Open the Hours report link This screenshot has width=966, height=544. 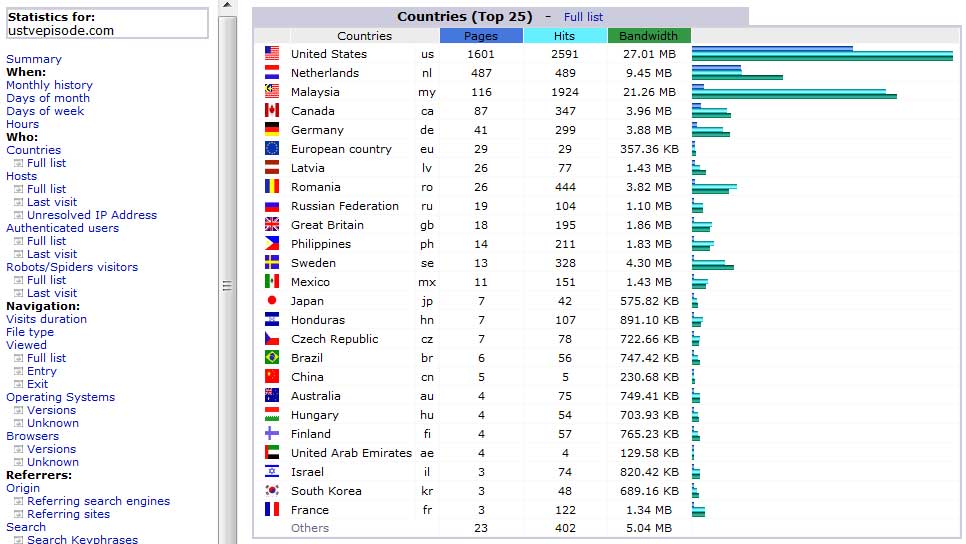coord(22,124)
